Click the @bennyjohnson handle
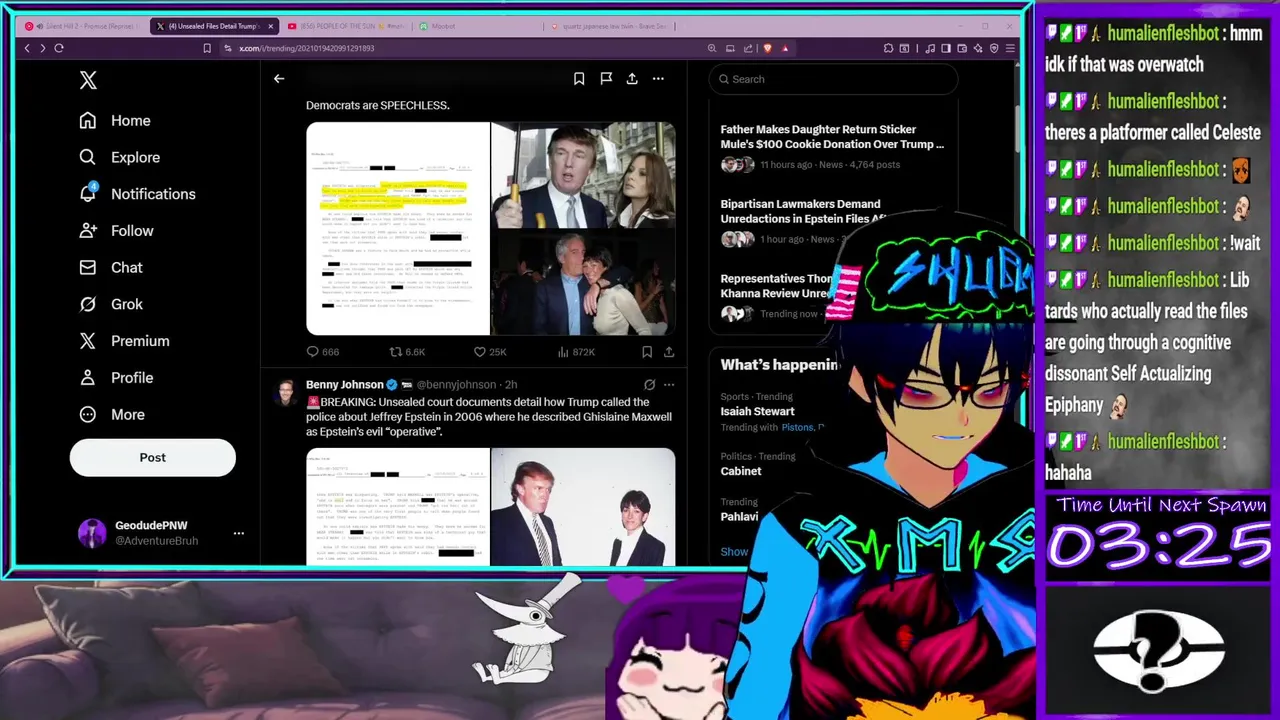Image resolution: width=1280 pixels, height=720 pixels. pos(456,385)
